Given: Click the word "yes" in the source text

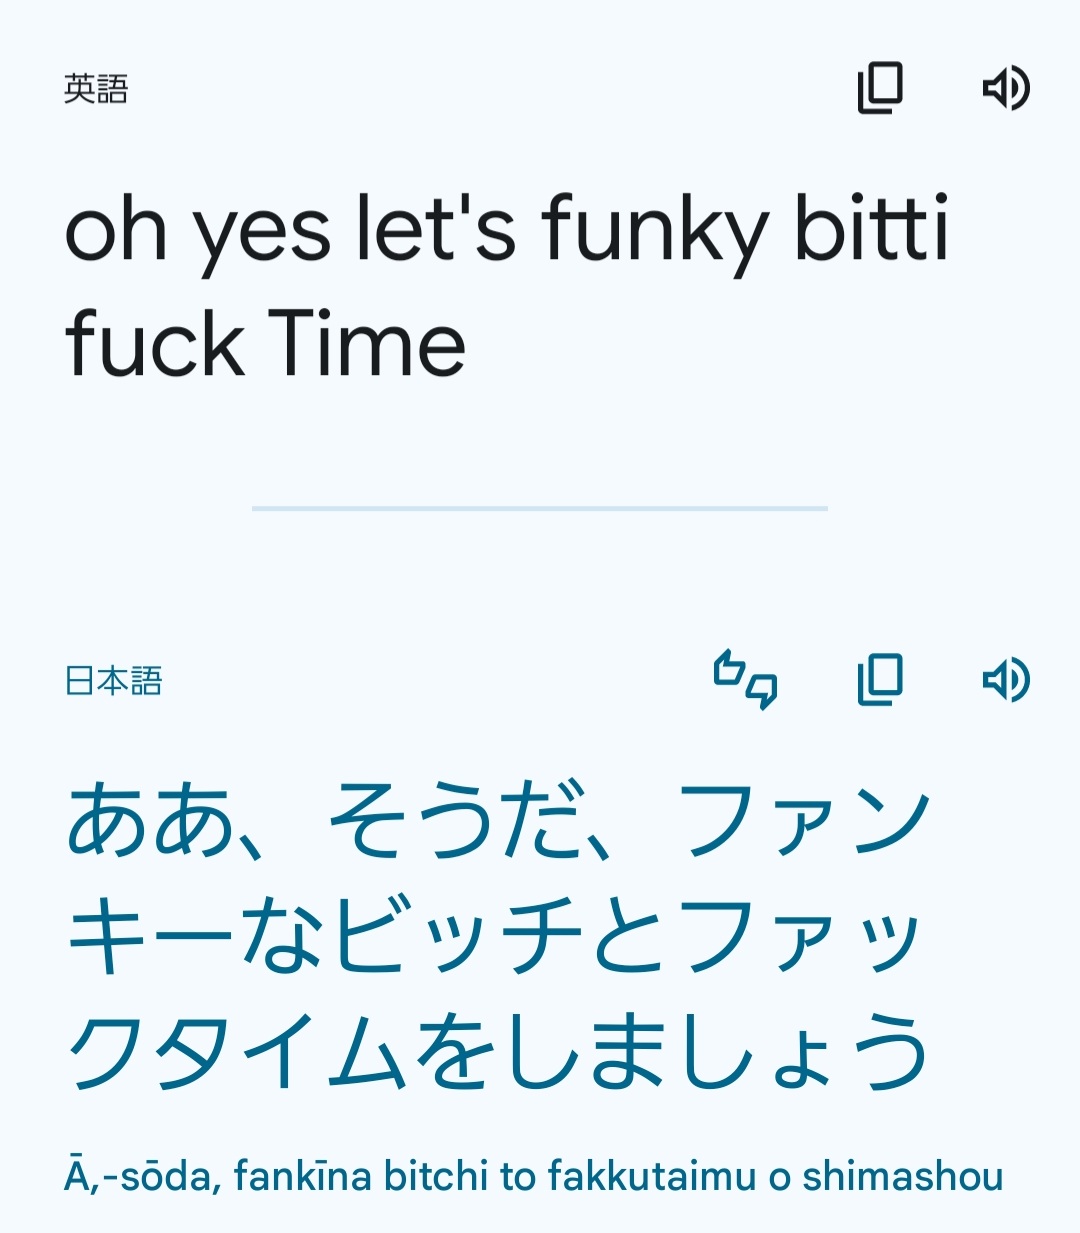Looking at the screenshot, I should tap(261, 232).
